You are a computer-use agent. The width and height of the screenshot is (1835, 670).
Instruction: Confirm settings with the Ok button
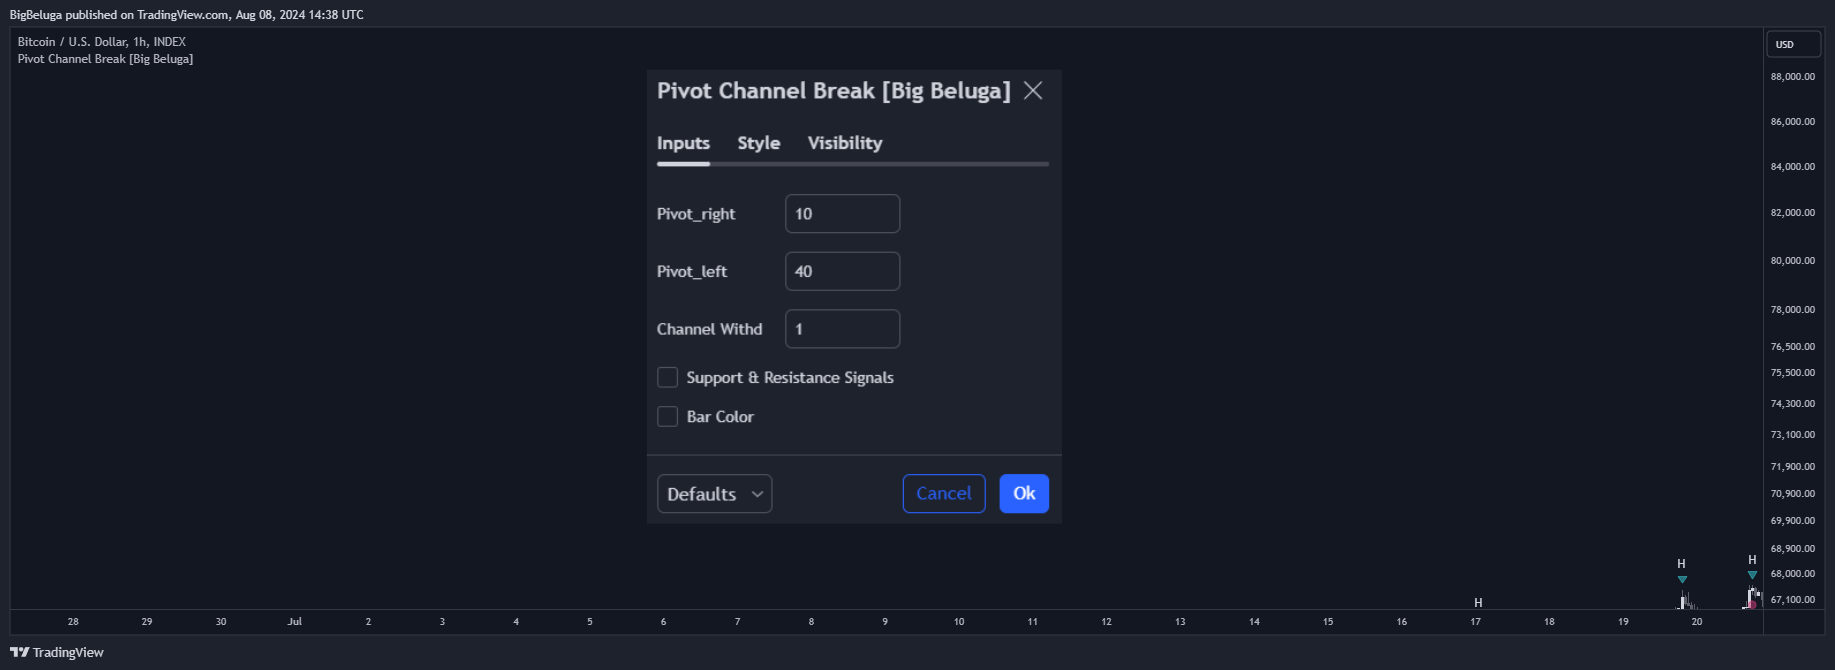point(1024,494)
